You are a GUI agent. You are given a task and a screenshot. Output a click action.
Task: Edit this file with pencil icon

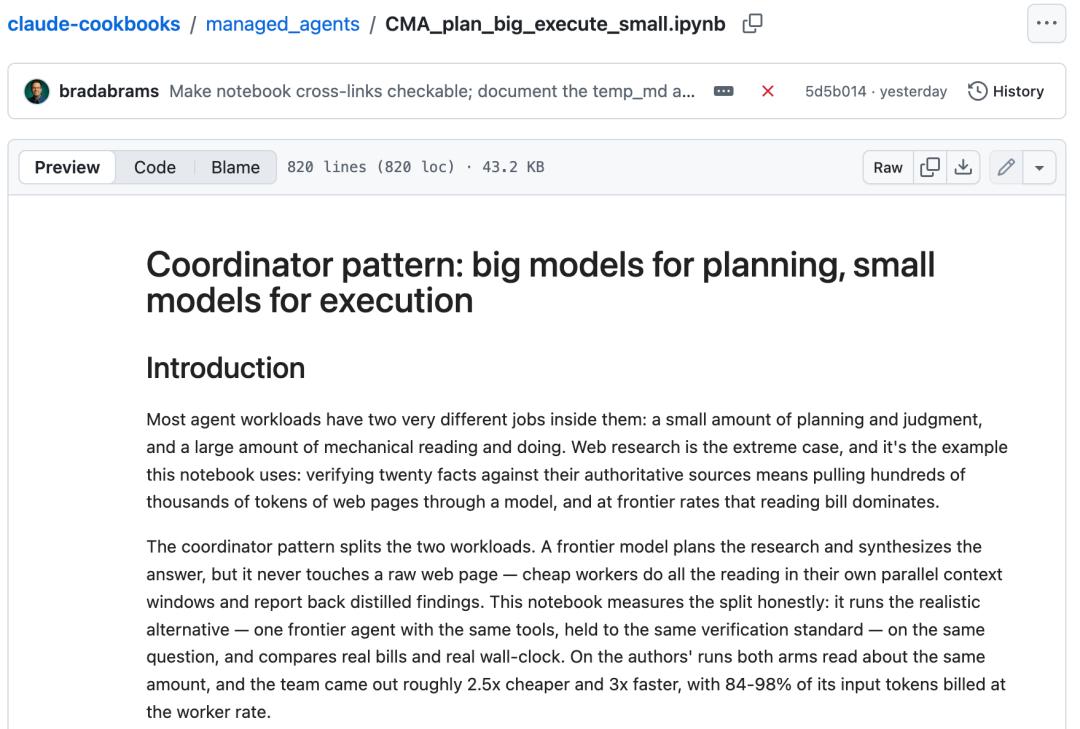pyautogui.click(x=1006, y=167)
